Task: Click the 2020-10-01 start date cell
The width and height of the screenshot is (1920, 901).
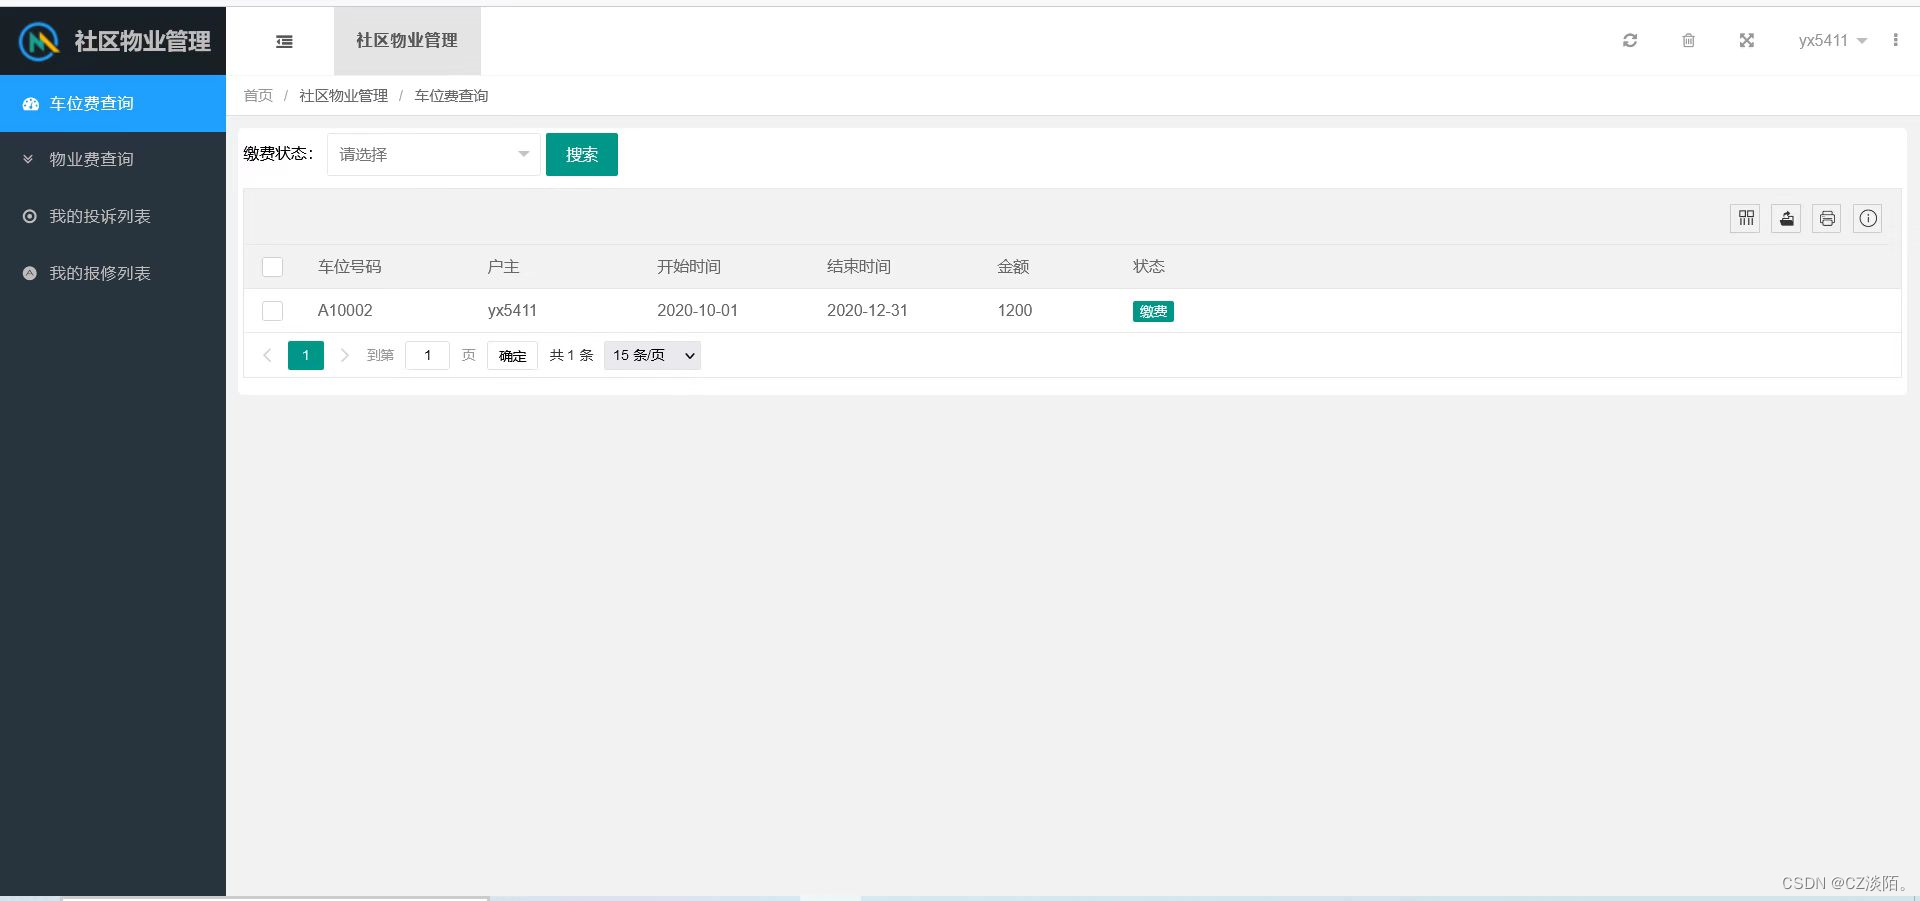Action: pyautogui.click(x=697, y=311)
